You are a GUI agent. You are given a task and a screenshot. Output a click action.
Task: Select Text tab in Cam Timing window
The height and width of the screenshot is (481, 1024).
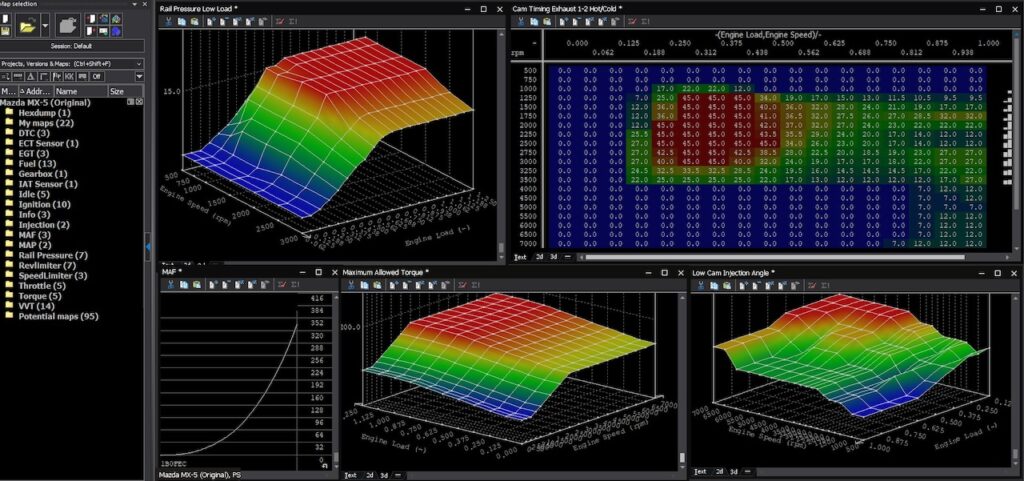[520, 257]
